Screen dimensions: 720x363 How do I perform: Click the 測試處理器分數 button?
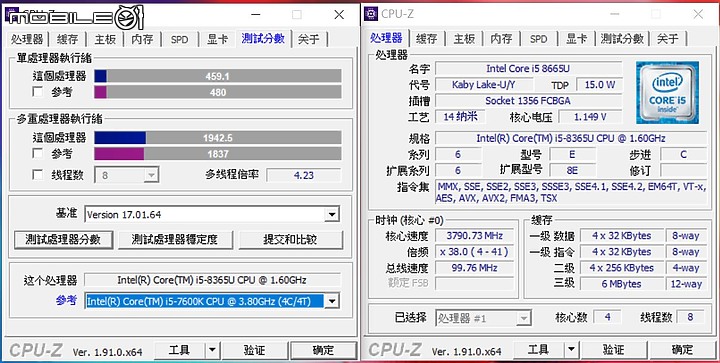pos(63,240)
